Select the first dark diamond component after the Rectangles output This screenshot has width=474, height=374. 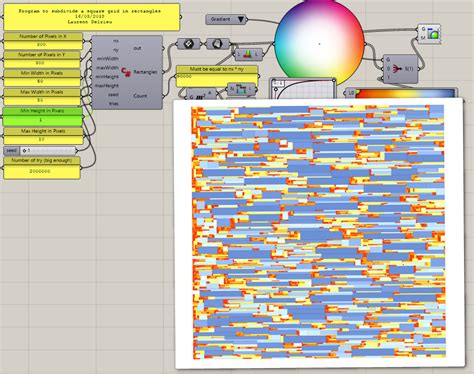[x=189, y=44]
